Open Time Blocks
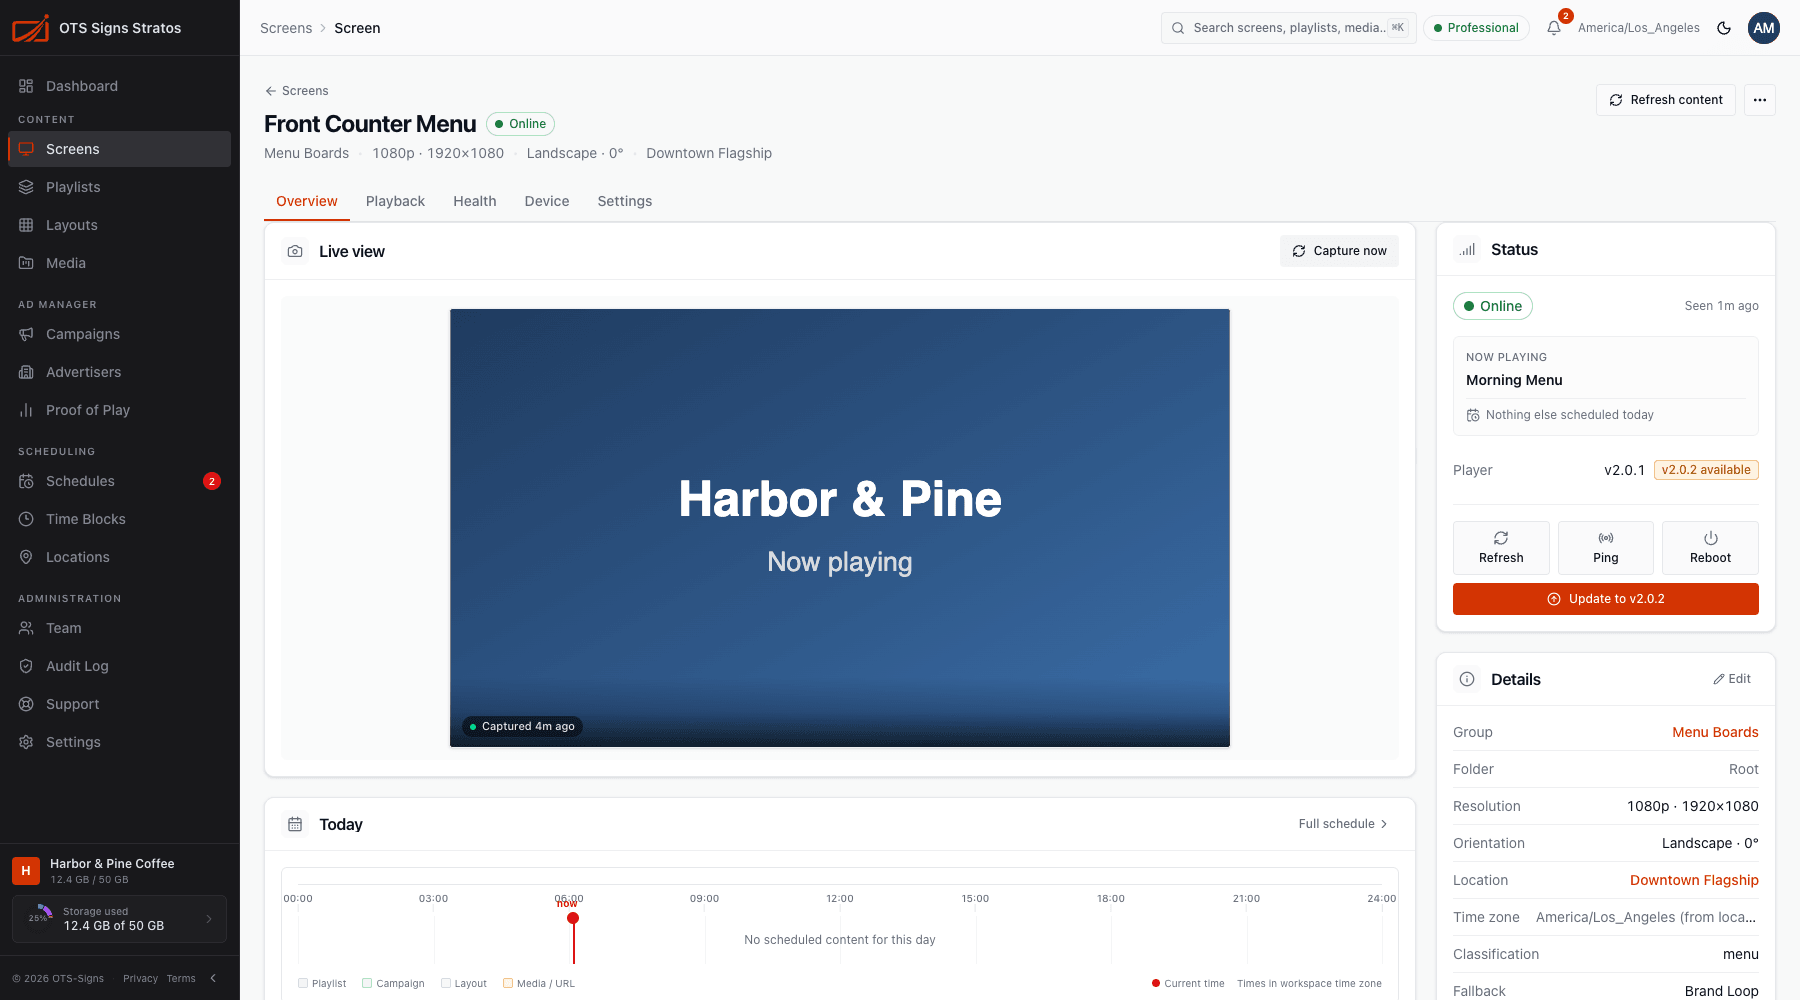The width and height of the screenshot is (1800, 1000). pyautogui.click(x=119, y=519)
